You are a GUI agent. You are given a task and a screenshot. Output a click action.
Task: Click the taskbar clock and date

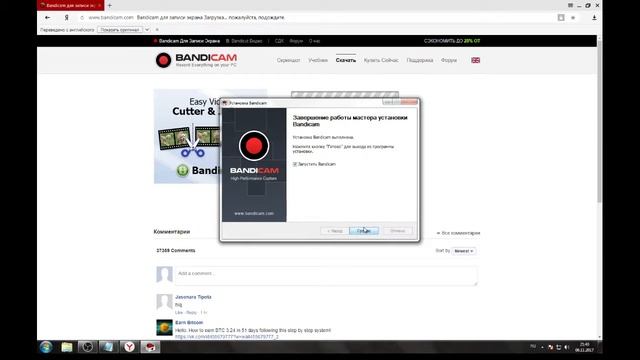(x=584, y=347)
